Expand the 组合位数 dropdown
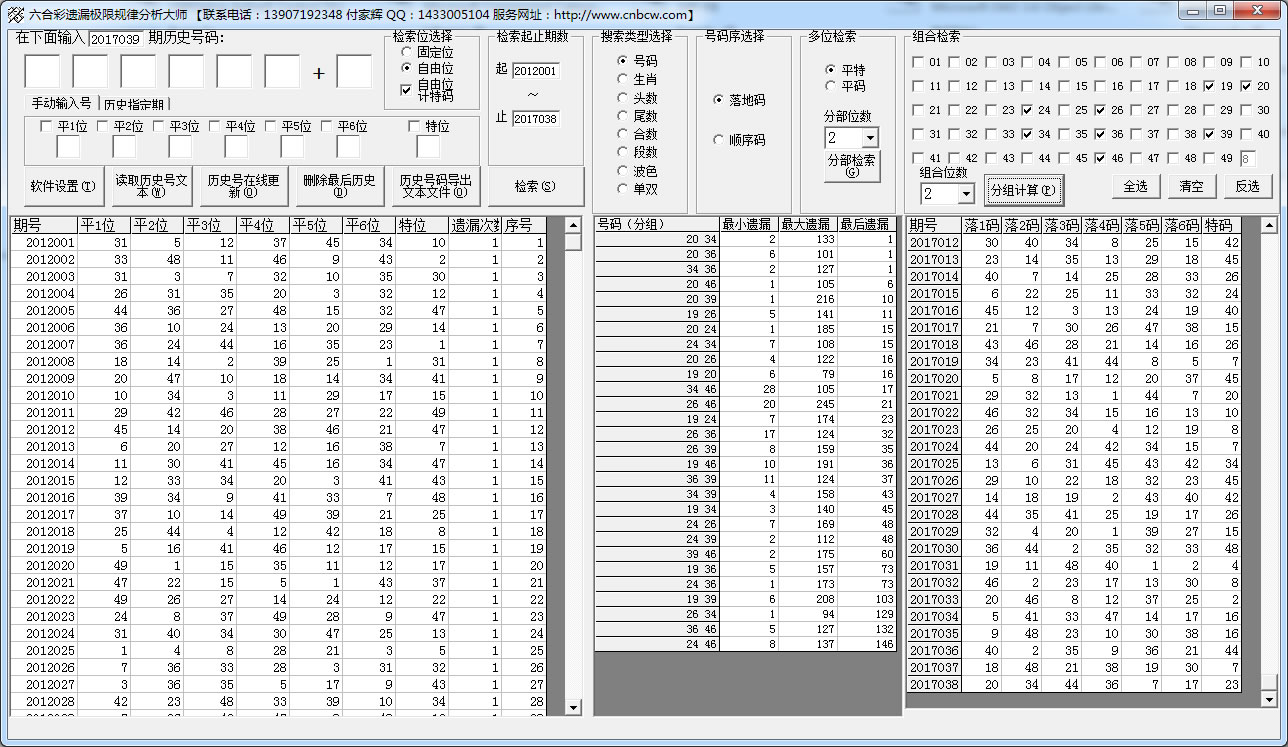Viewport: 1288px width, 747px height. click(965, 194)
